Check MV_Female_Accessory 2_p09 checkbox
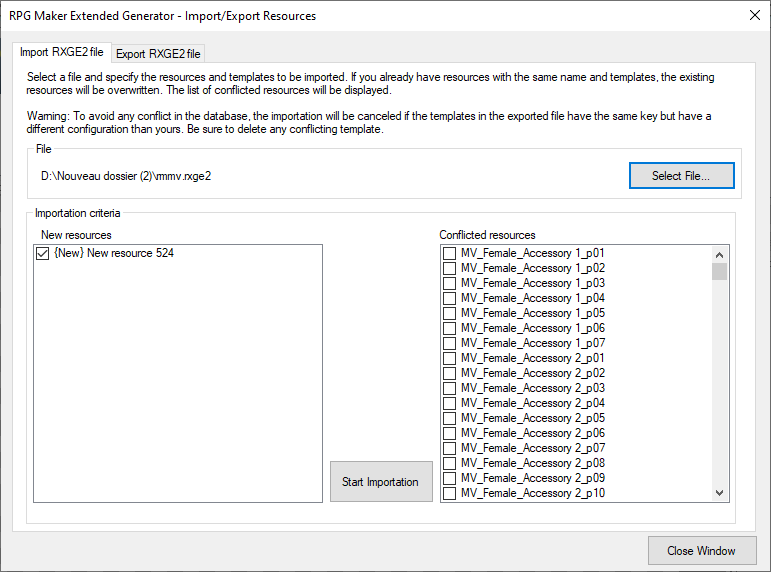 [x=449, y=478]
